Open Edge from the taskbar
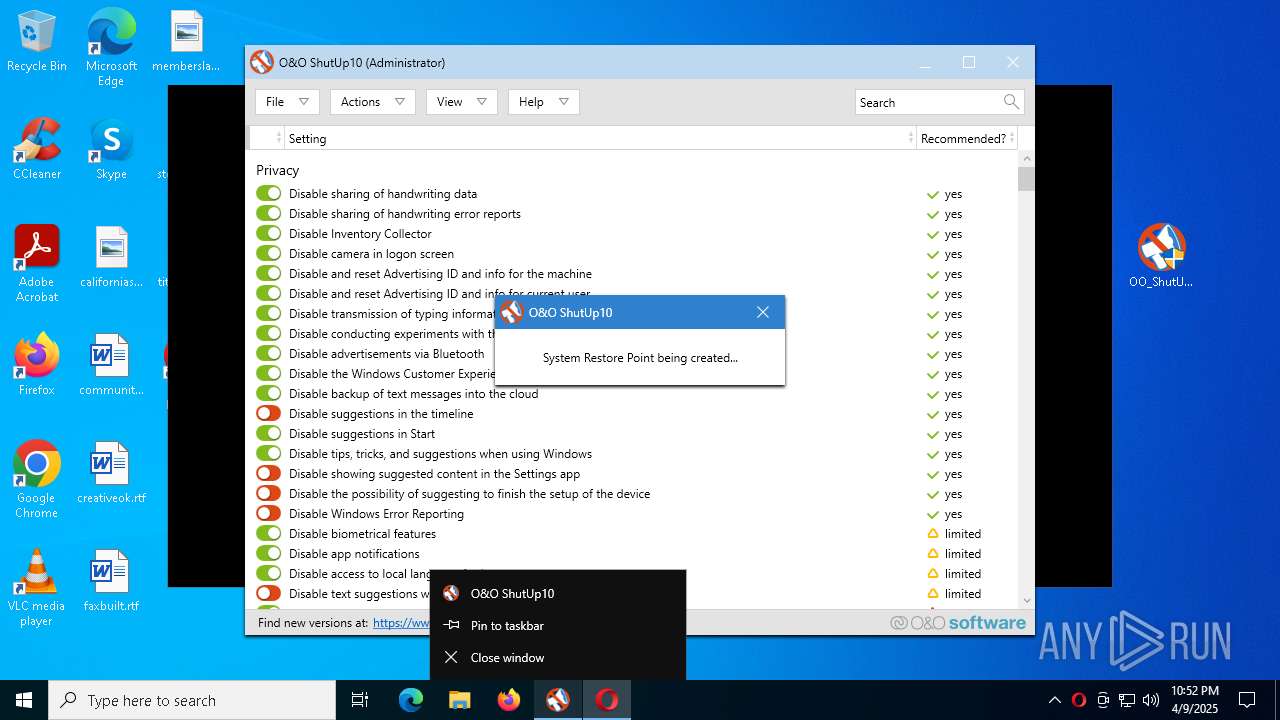Screen dimensions: 1280x720 click(x=411, y=700)
